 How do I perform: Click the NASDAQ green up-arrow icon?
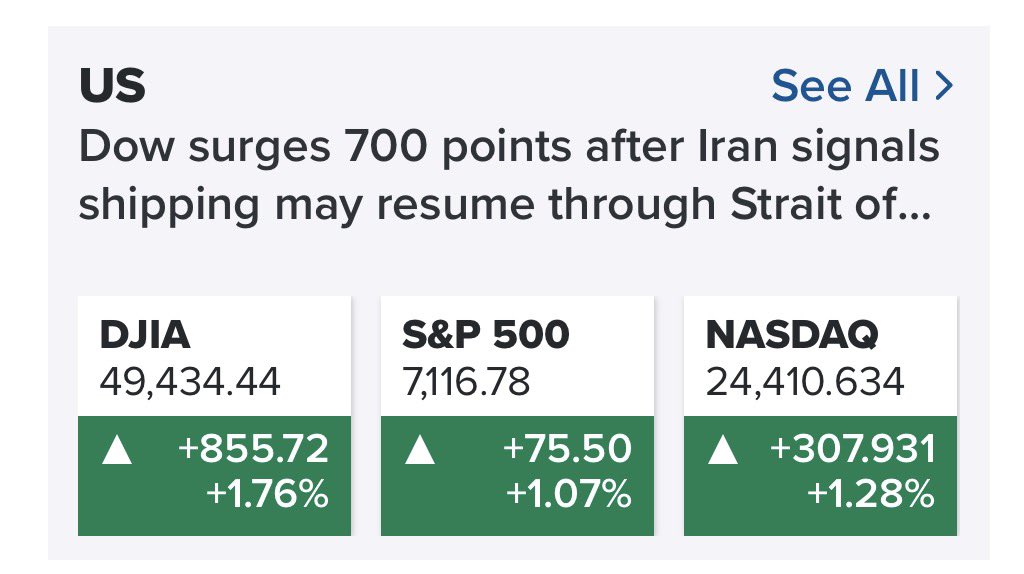[x=725, y=451]
